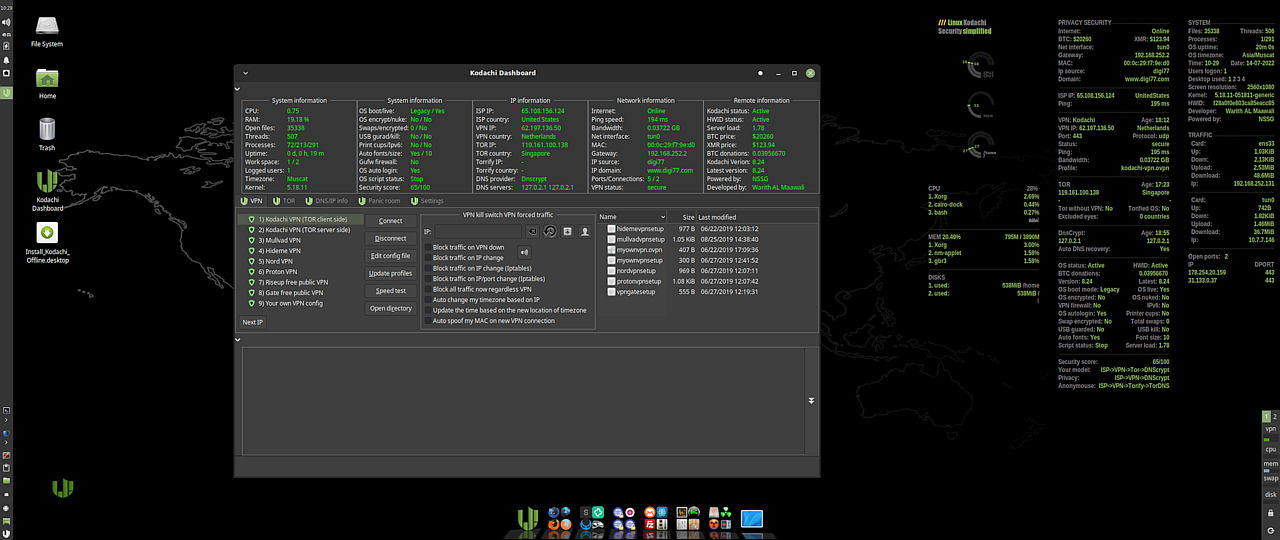Open the dark S app icon in dock
1280x540 pixels.
click(x=586, y=512)
